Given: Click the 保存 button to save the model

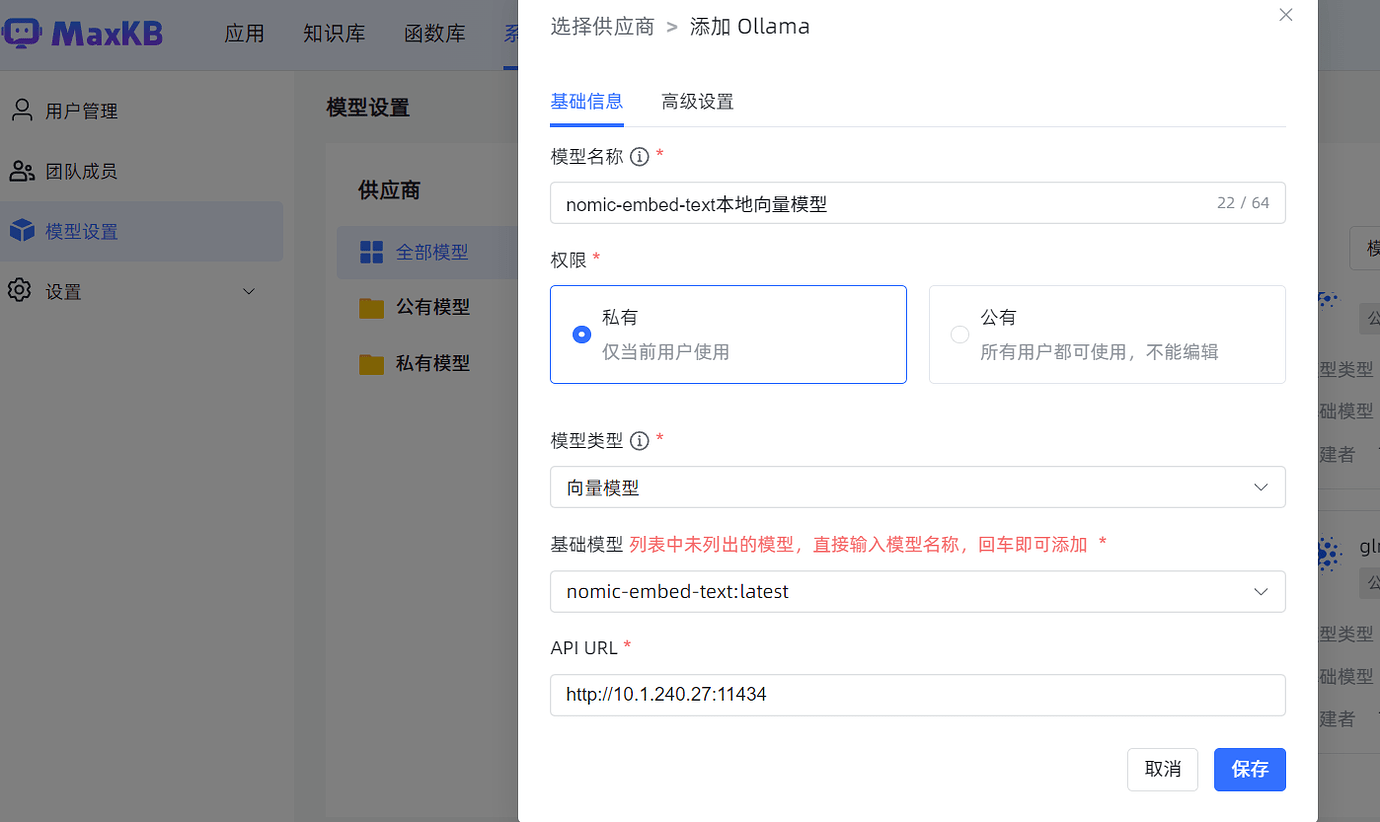Looking at the screenshot, I should coord(1249,769).
